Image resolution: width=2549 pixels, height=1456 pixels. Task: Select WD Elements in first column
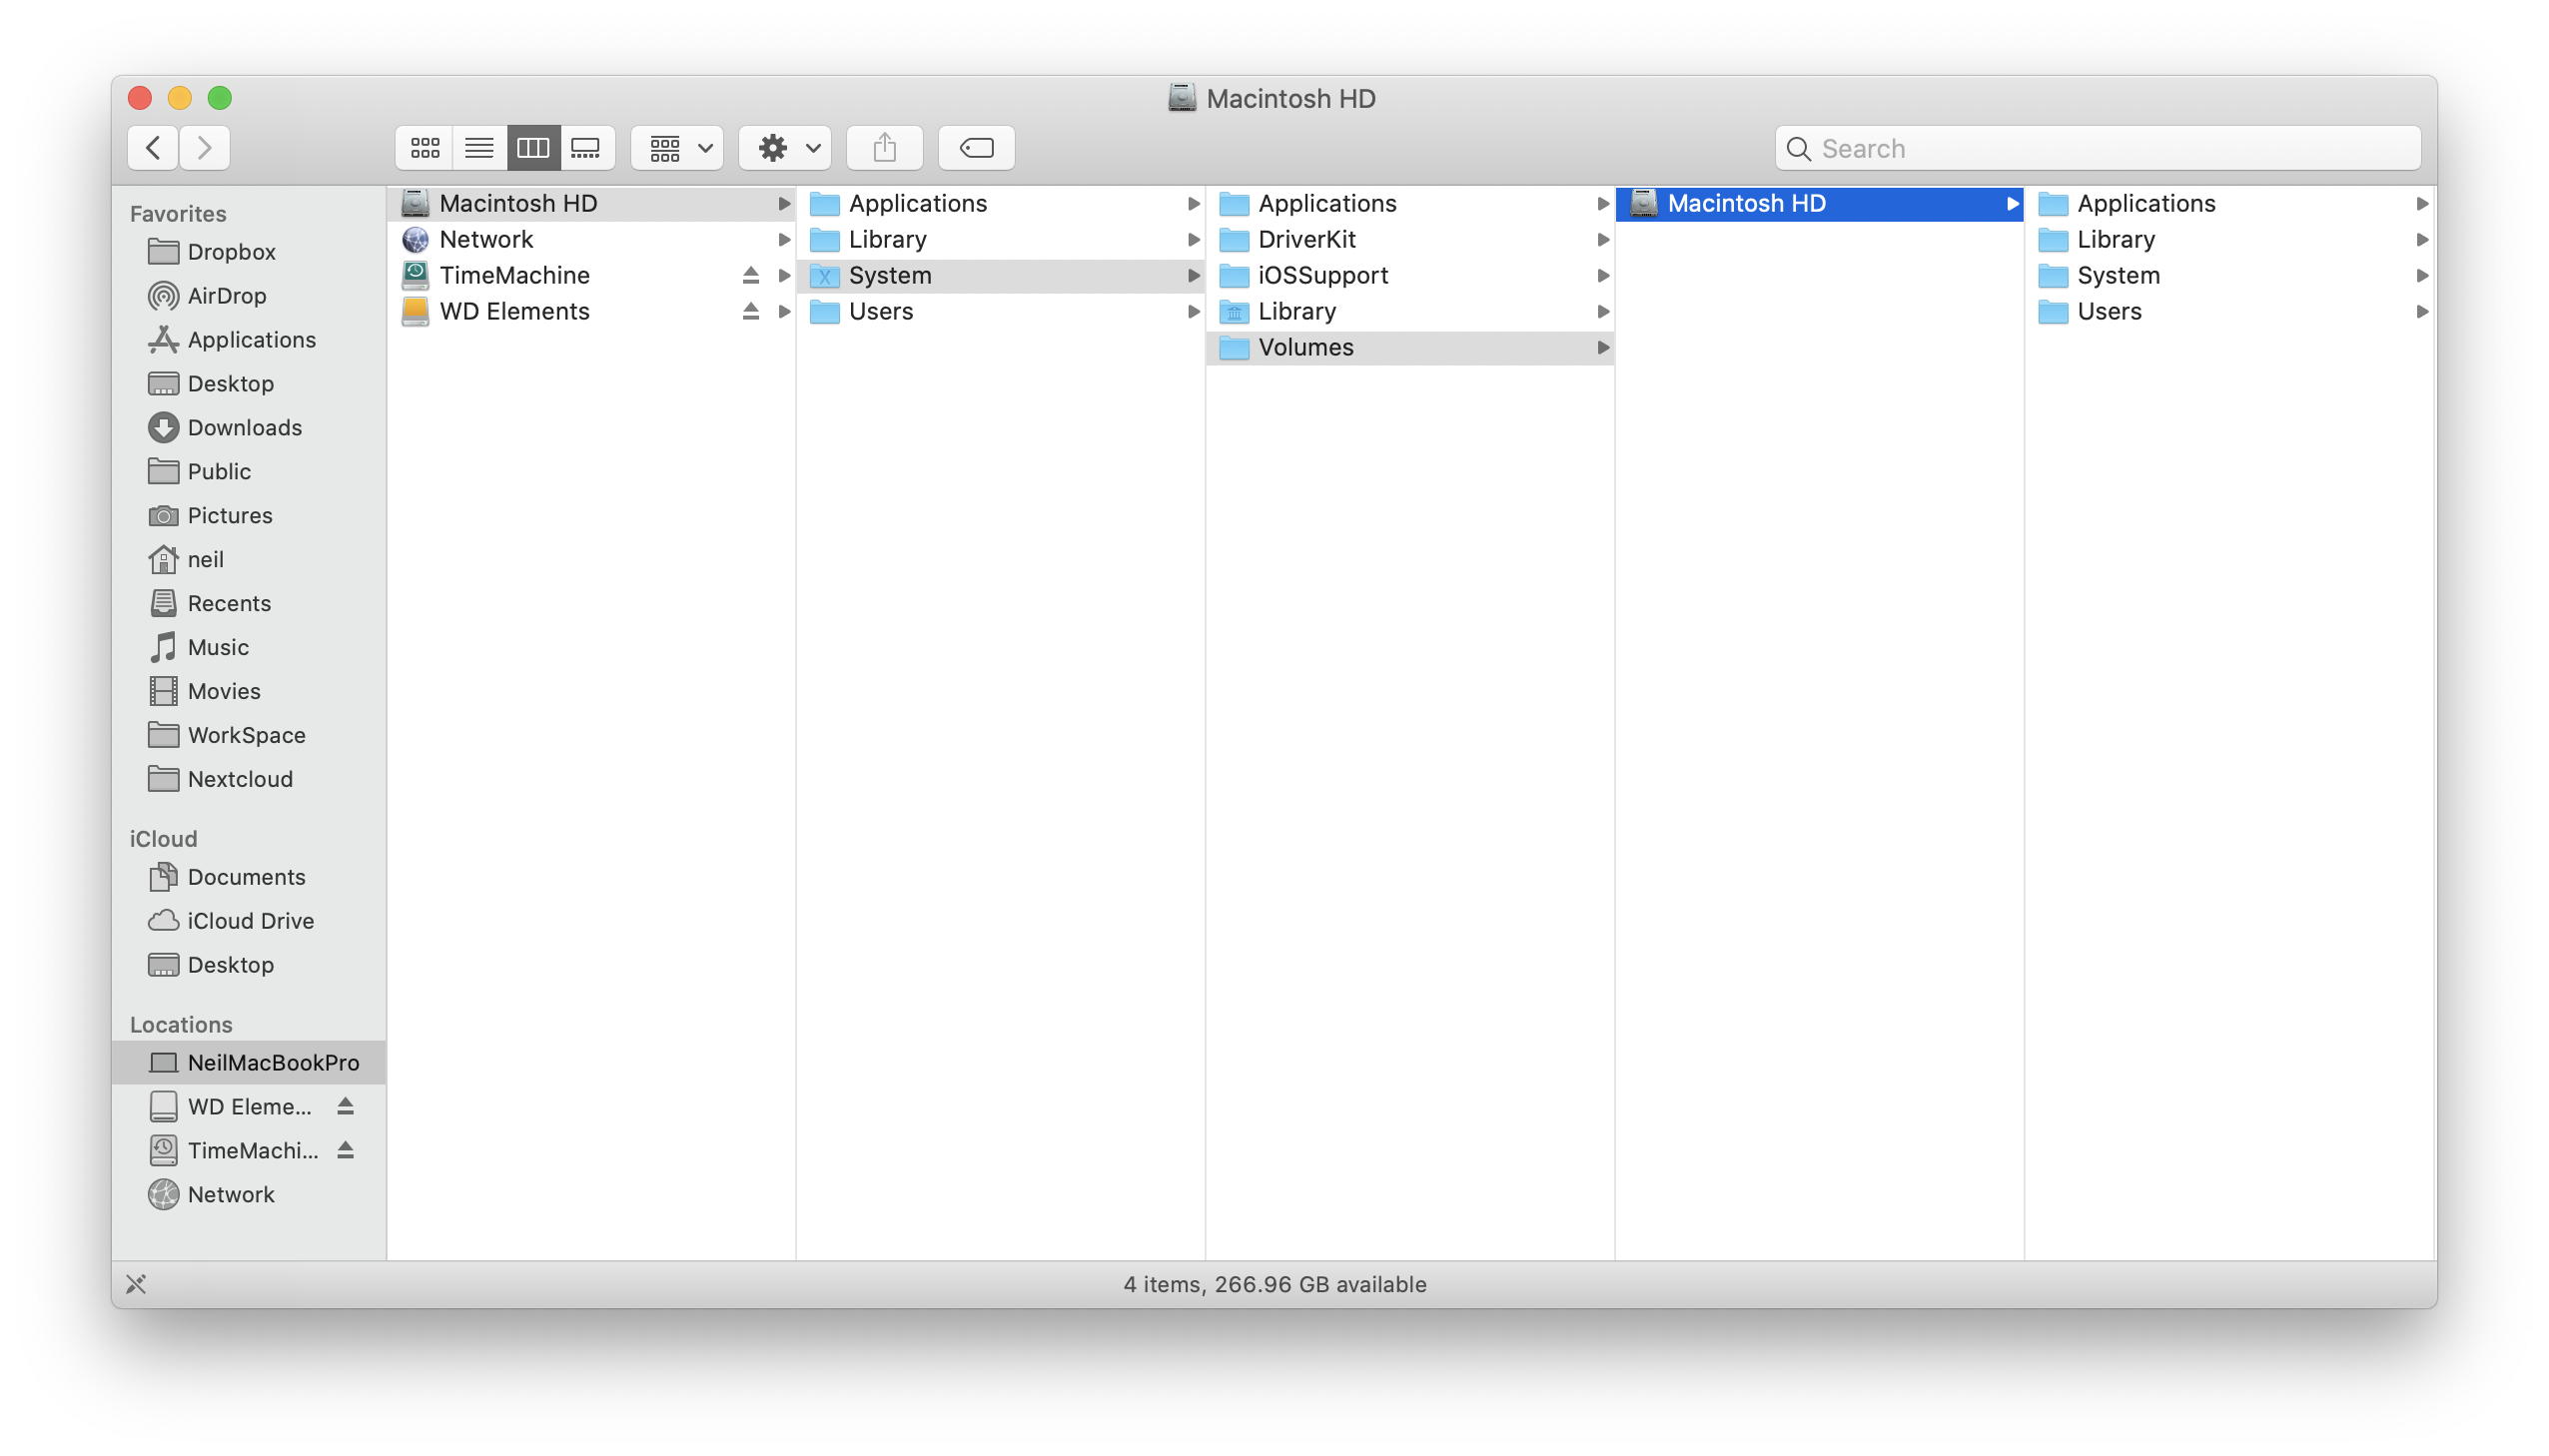(x=591, y=311)
